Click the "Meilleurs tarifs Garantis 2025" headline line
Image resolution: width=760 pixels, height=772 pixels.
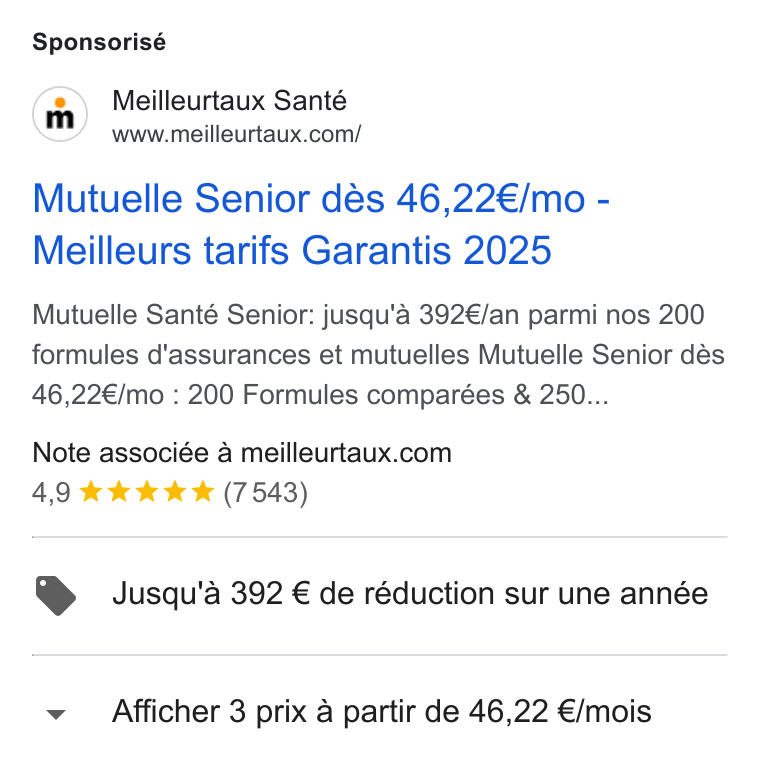(292, 251)
